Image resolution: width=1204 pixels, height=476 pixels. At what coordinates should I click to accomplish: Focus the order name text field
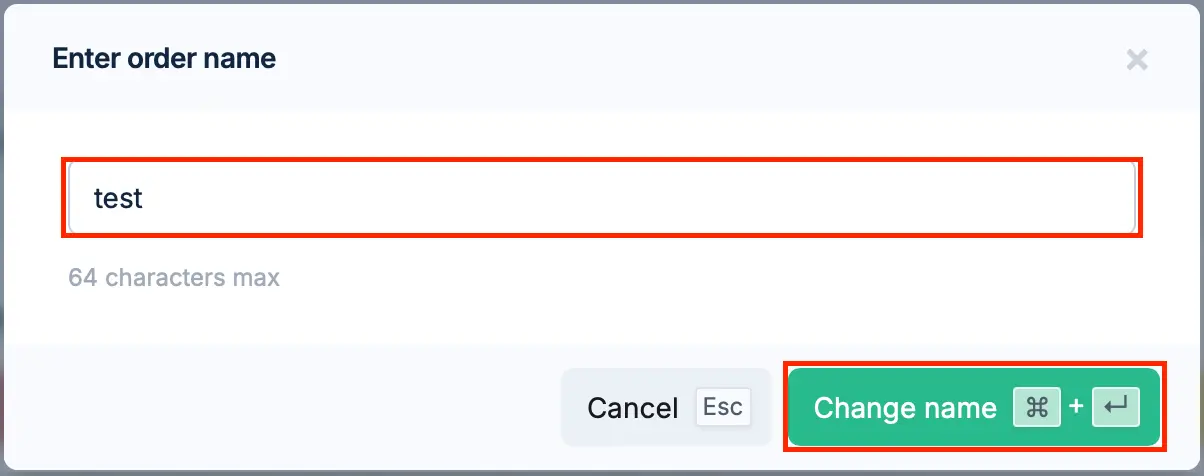[602, 198]
